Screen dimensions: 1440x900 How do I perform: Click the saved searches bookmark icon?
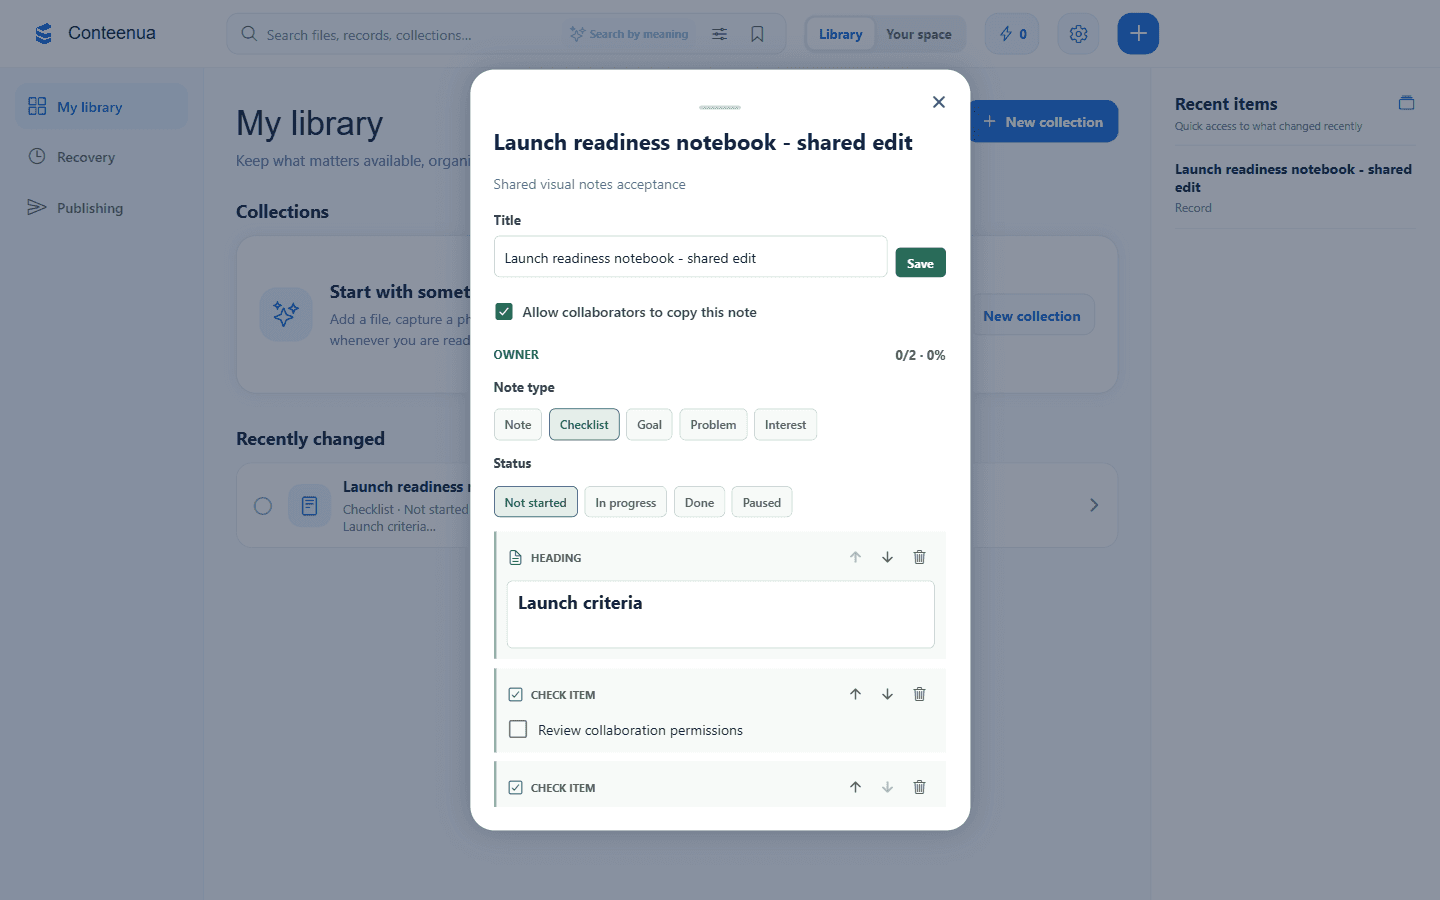pyautogui.click(x=757, y=34)
